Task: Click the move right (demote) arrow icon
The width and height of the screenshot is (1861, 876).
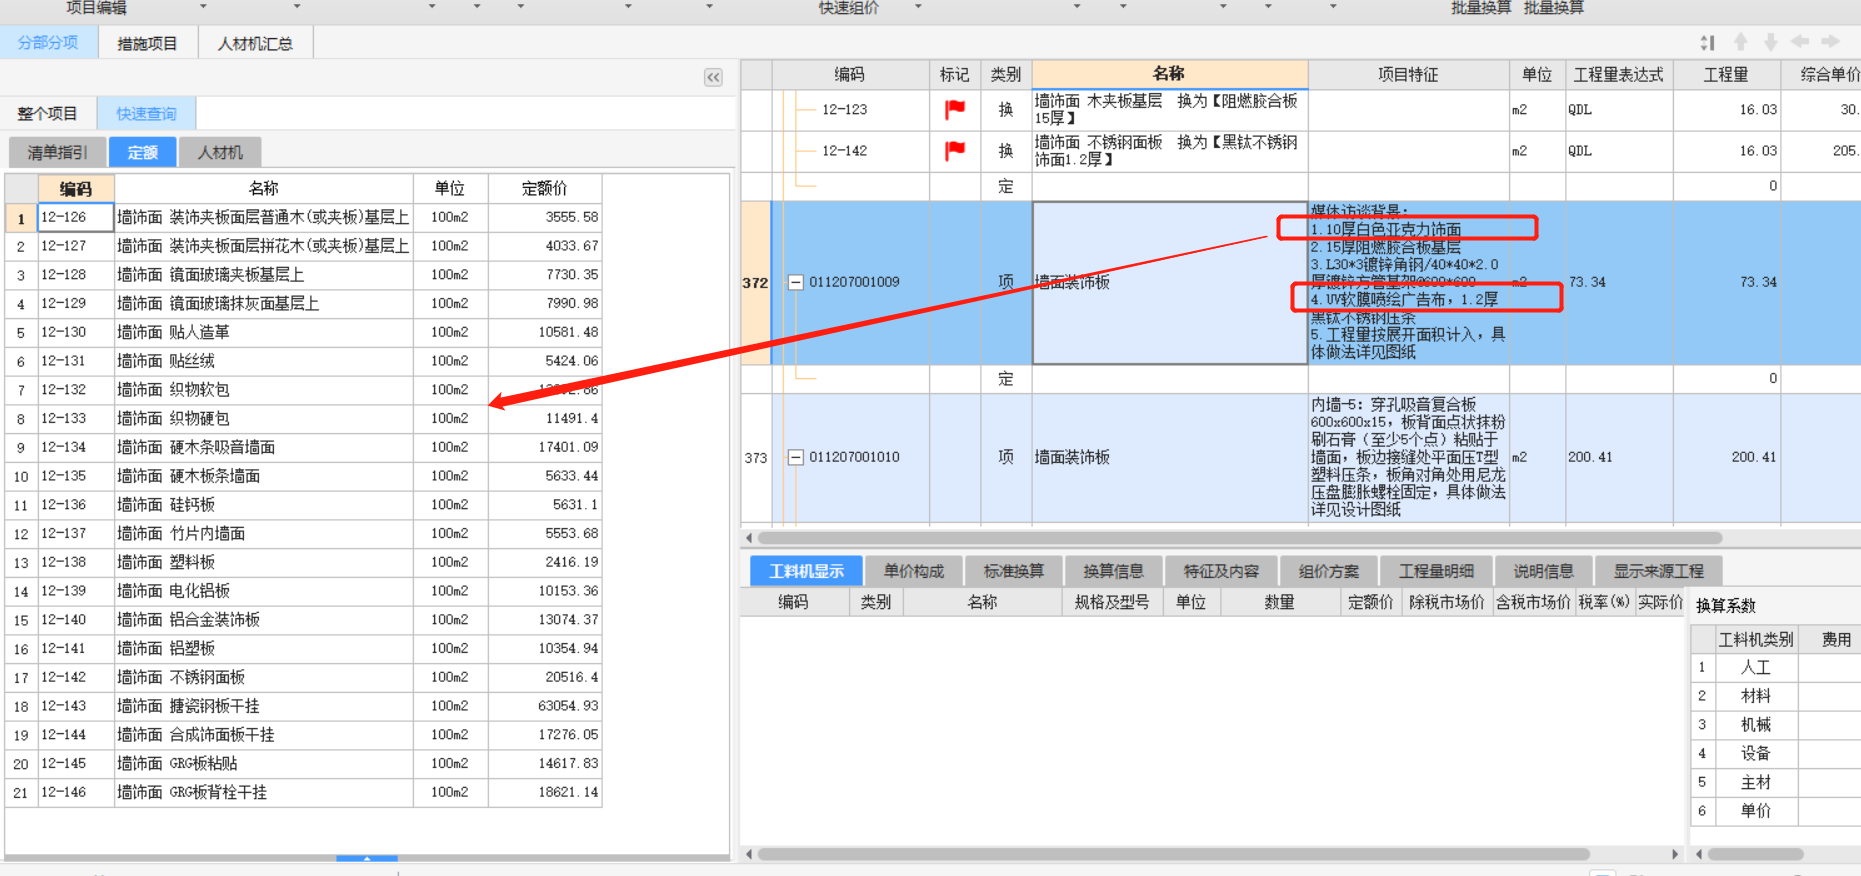Action: (1831, 41)
